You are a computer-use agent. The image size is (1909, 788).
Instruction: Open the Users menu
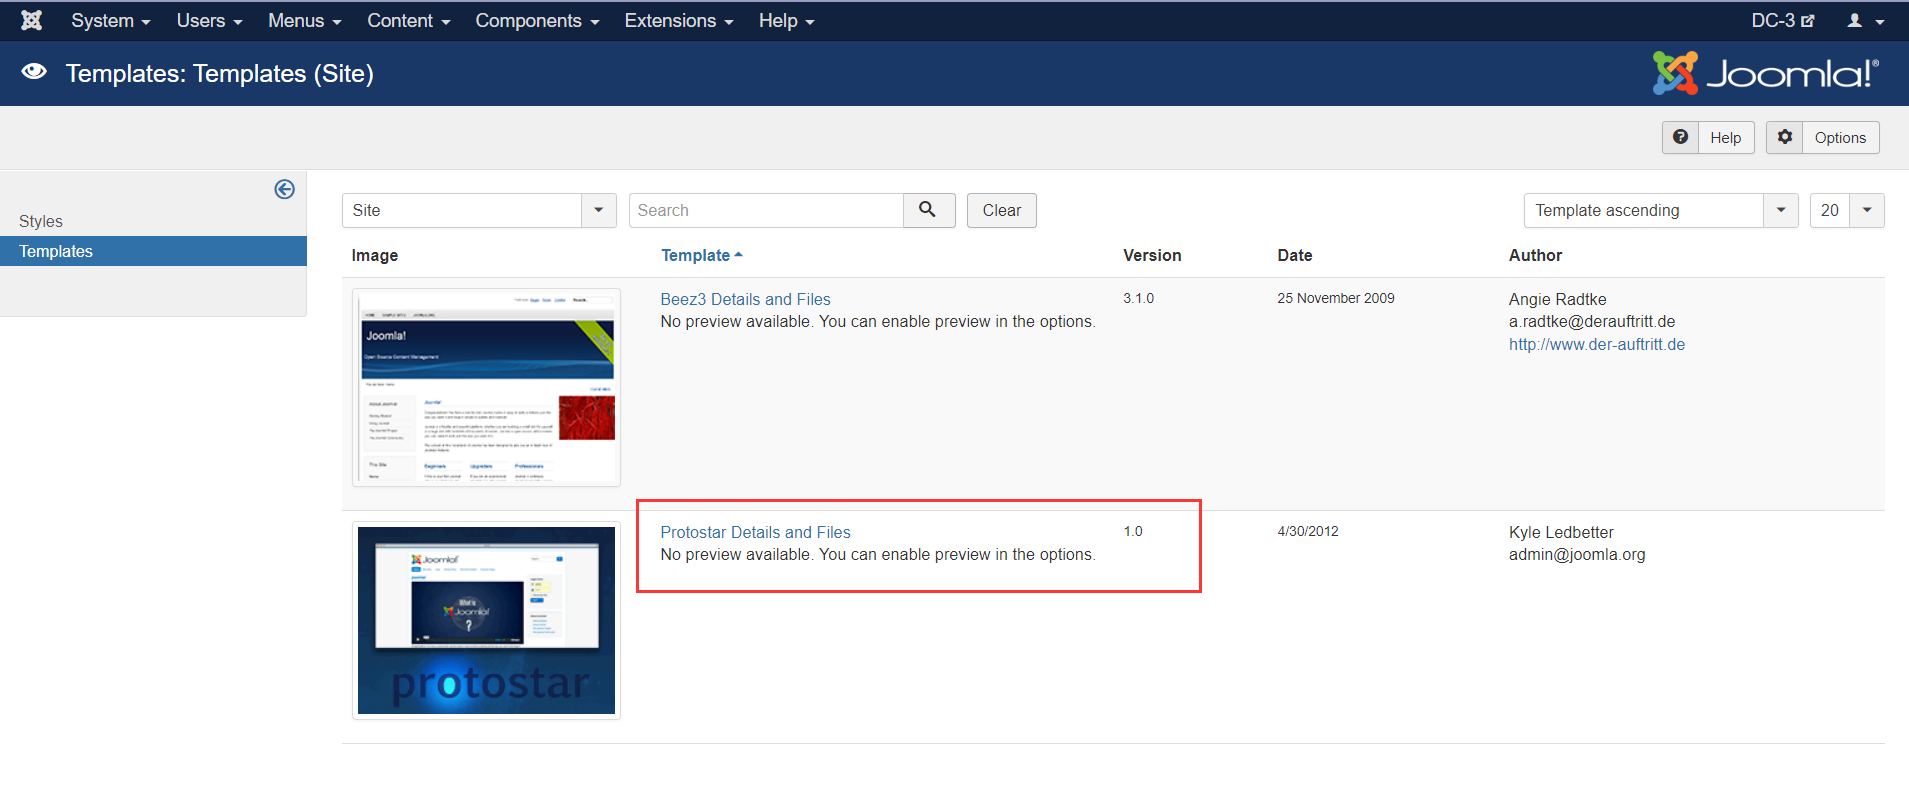209,20
